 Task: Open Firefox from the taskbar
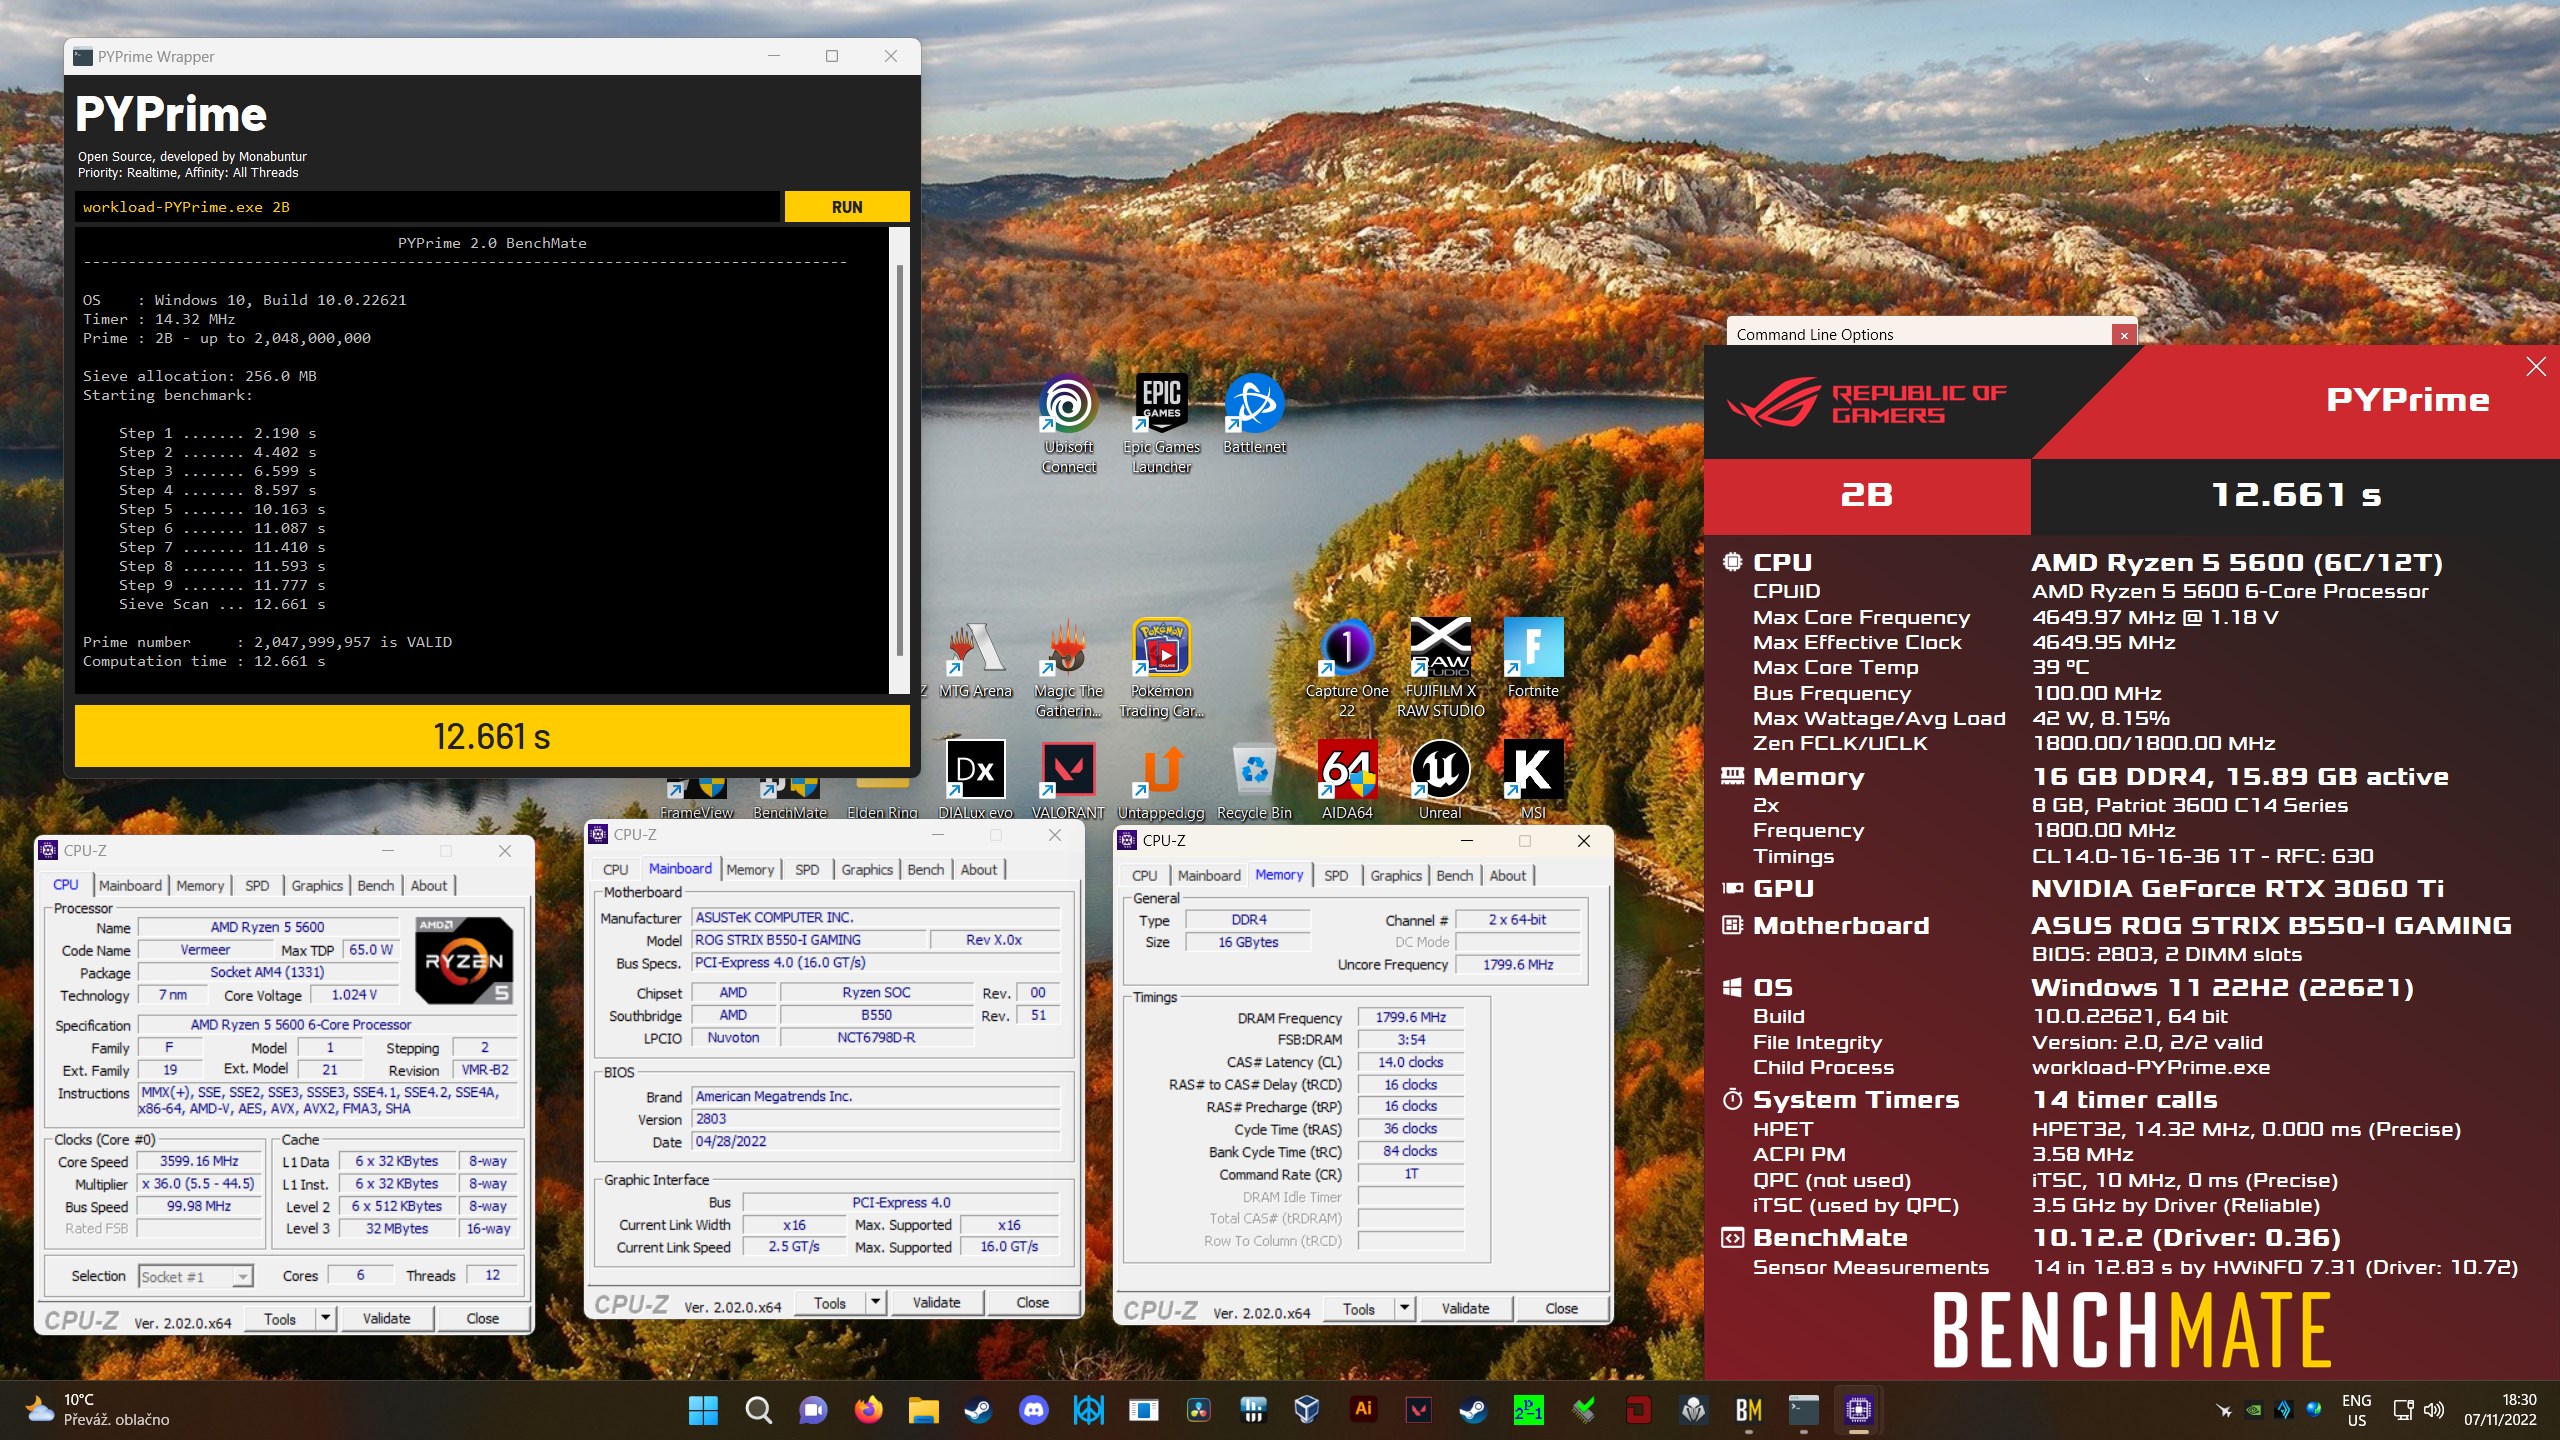(x=868, y=1410)
